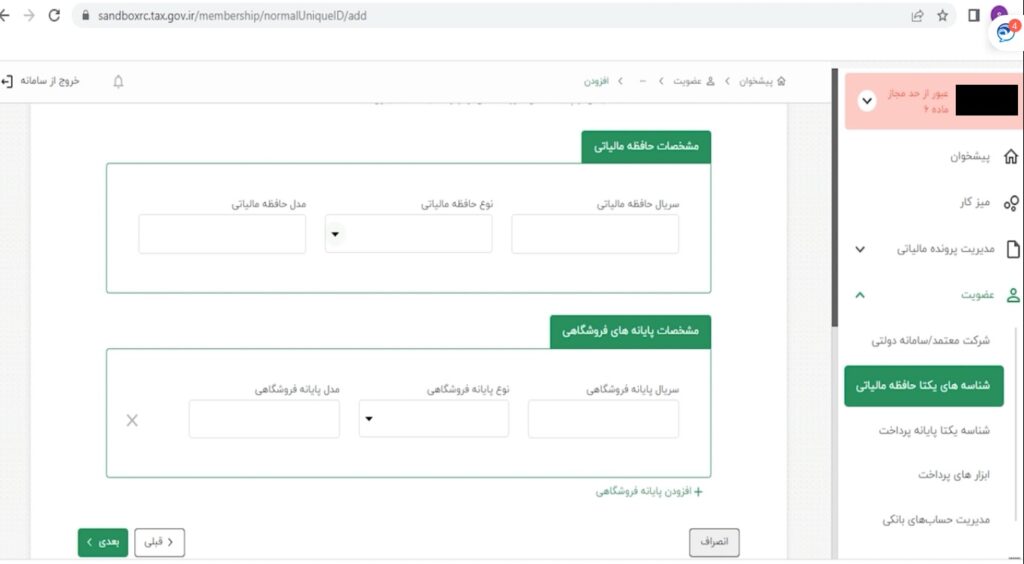The image size is (1024, 564).
Task: Select شناسه های یکتا حافظه مالیاتی menu item
Action: (x=923, y=386)
